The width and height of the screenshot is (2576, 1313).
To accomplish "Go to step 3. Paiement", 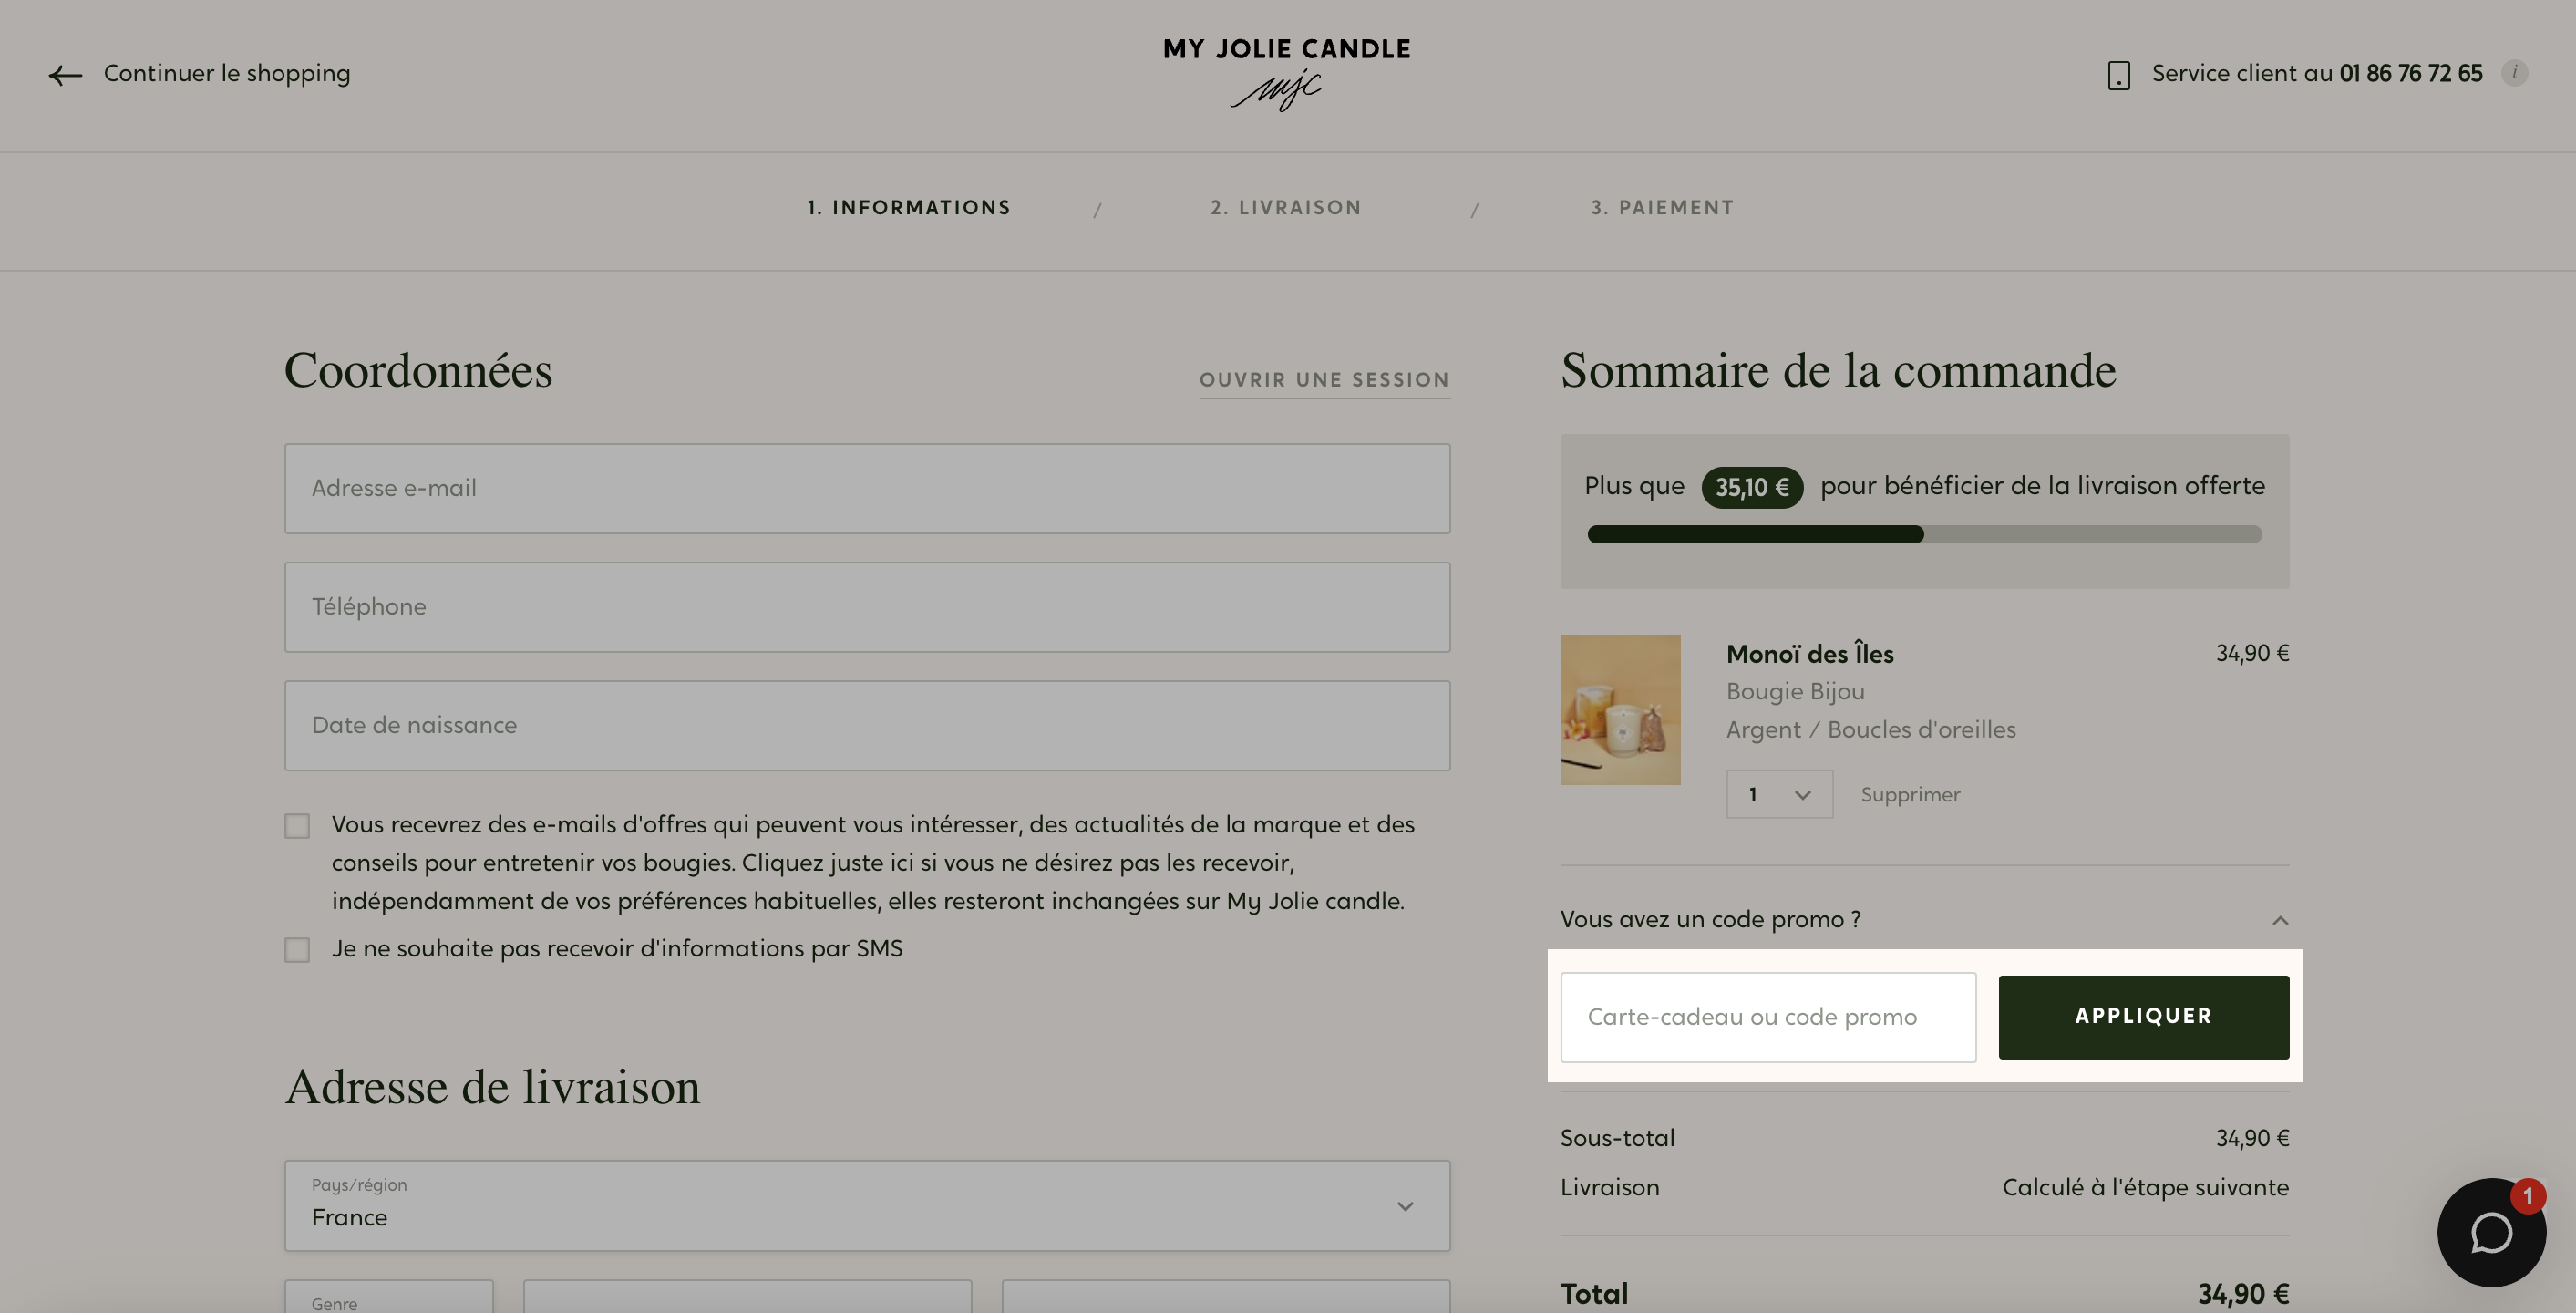I will 1662,208.
